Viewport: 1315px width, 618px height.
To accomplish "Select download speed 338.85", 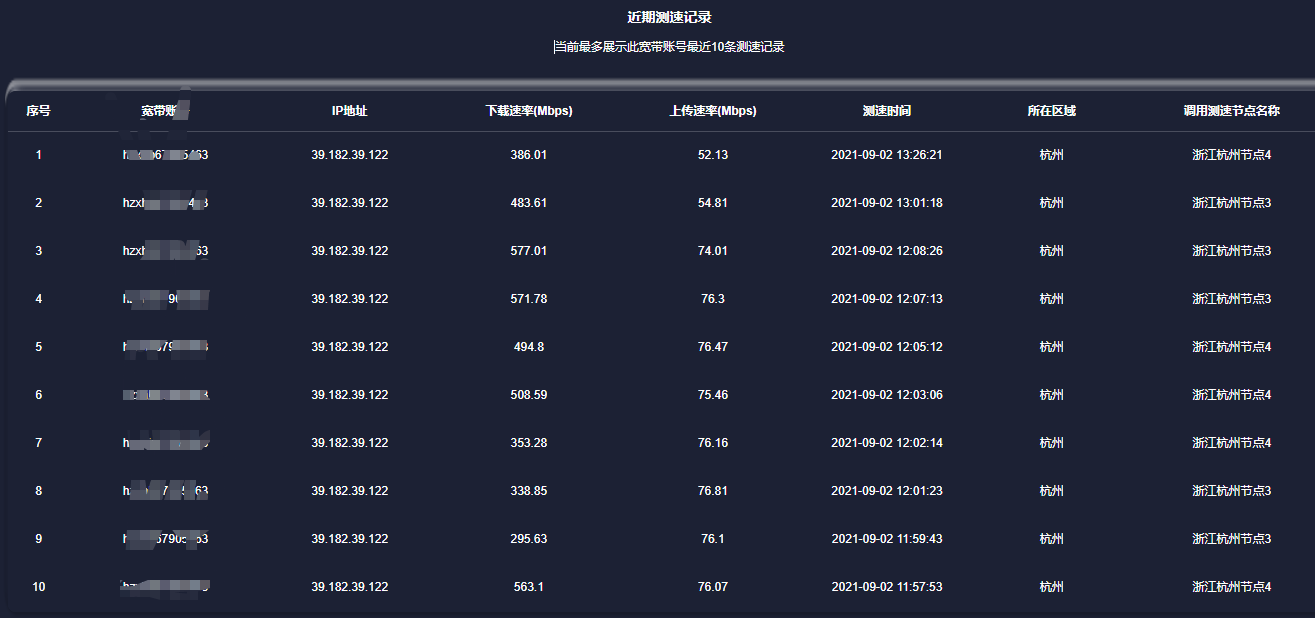I will click(x=529, y=491).
